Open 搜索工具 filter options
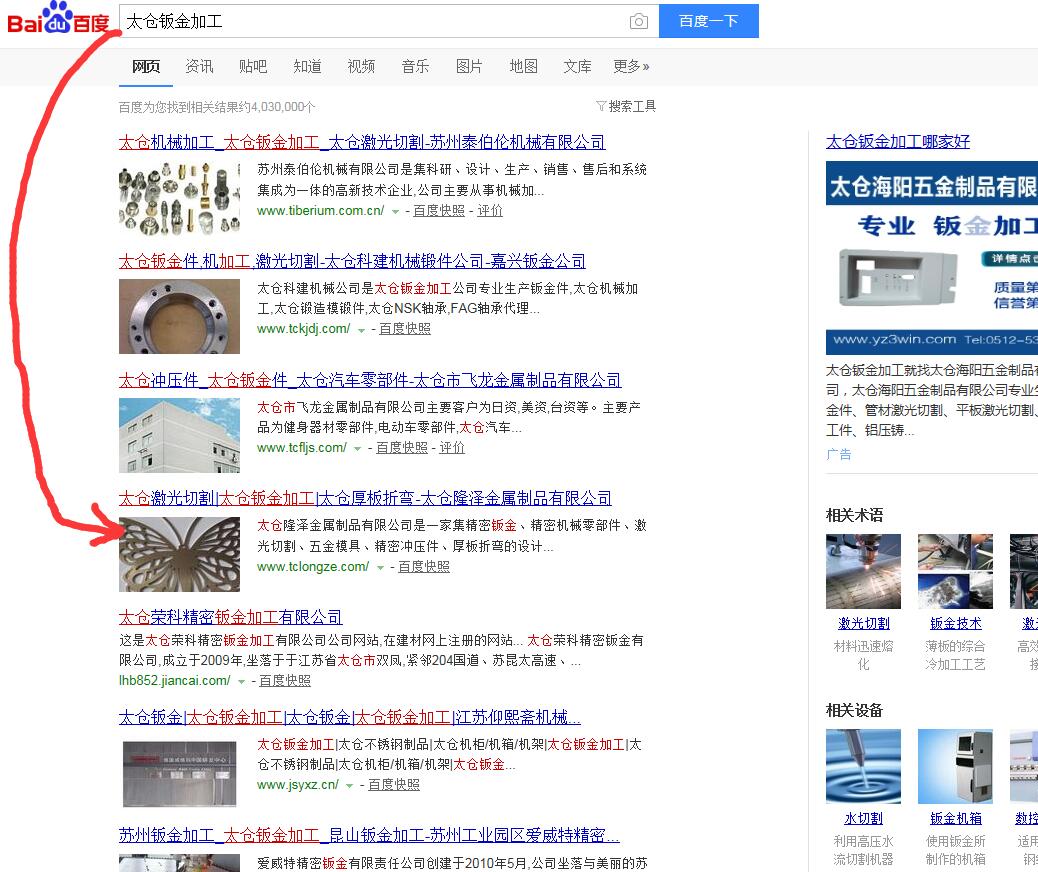 click(626, 106)
